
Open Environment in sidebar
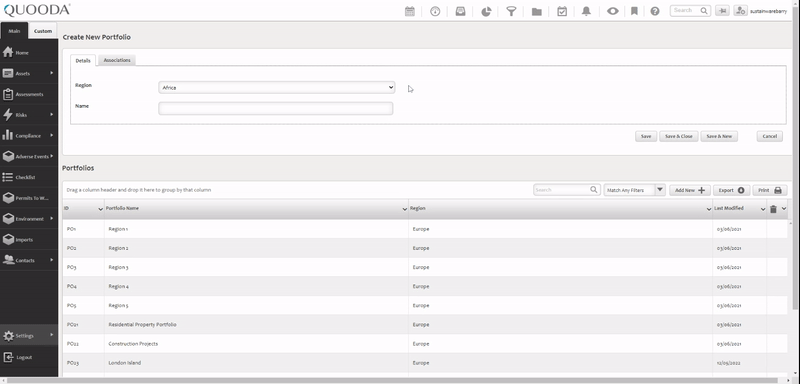[x=29, y=219]
